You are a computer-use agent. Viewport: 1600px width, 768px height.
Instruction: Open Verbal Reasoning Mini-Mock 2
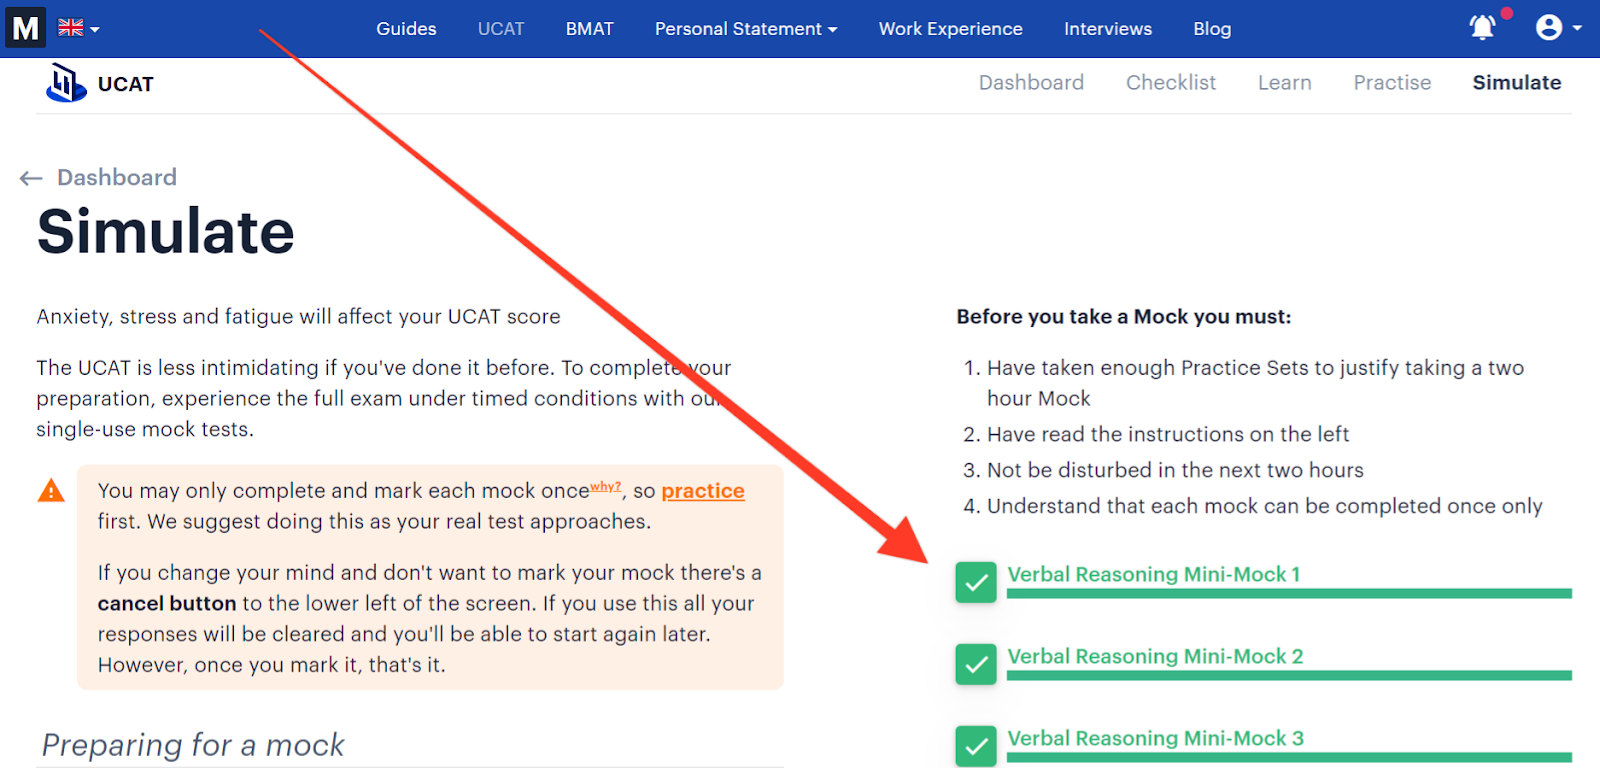(1155, 656)
